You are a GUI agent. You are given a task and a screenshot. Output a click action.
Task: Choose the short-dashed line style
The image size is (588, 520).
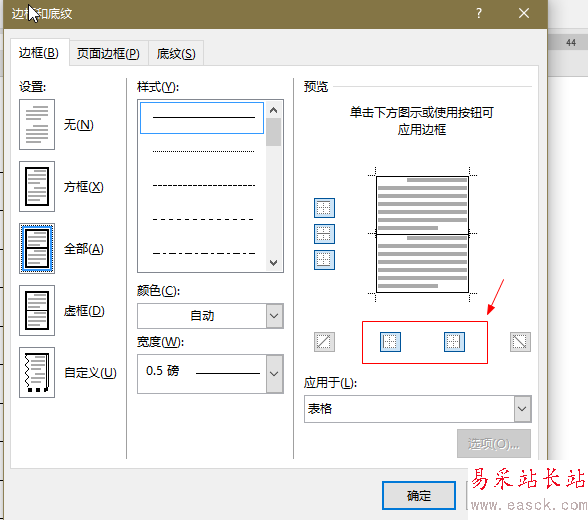[203, 186]
